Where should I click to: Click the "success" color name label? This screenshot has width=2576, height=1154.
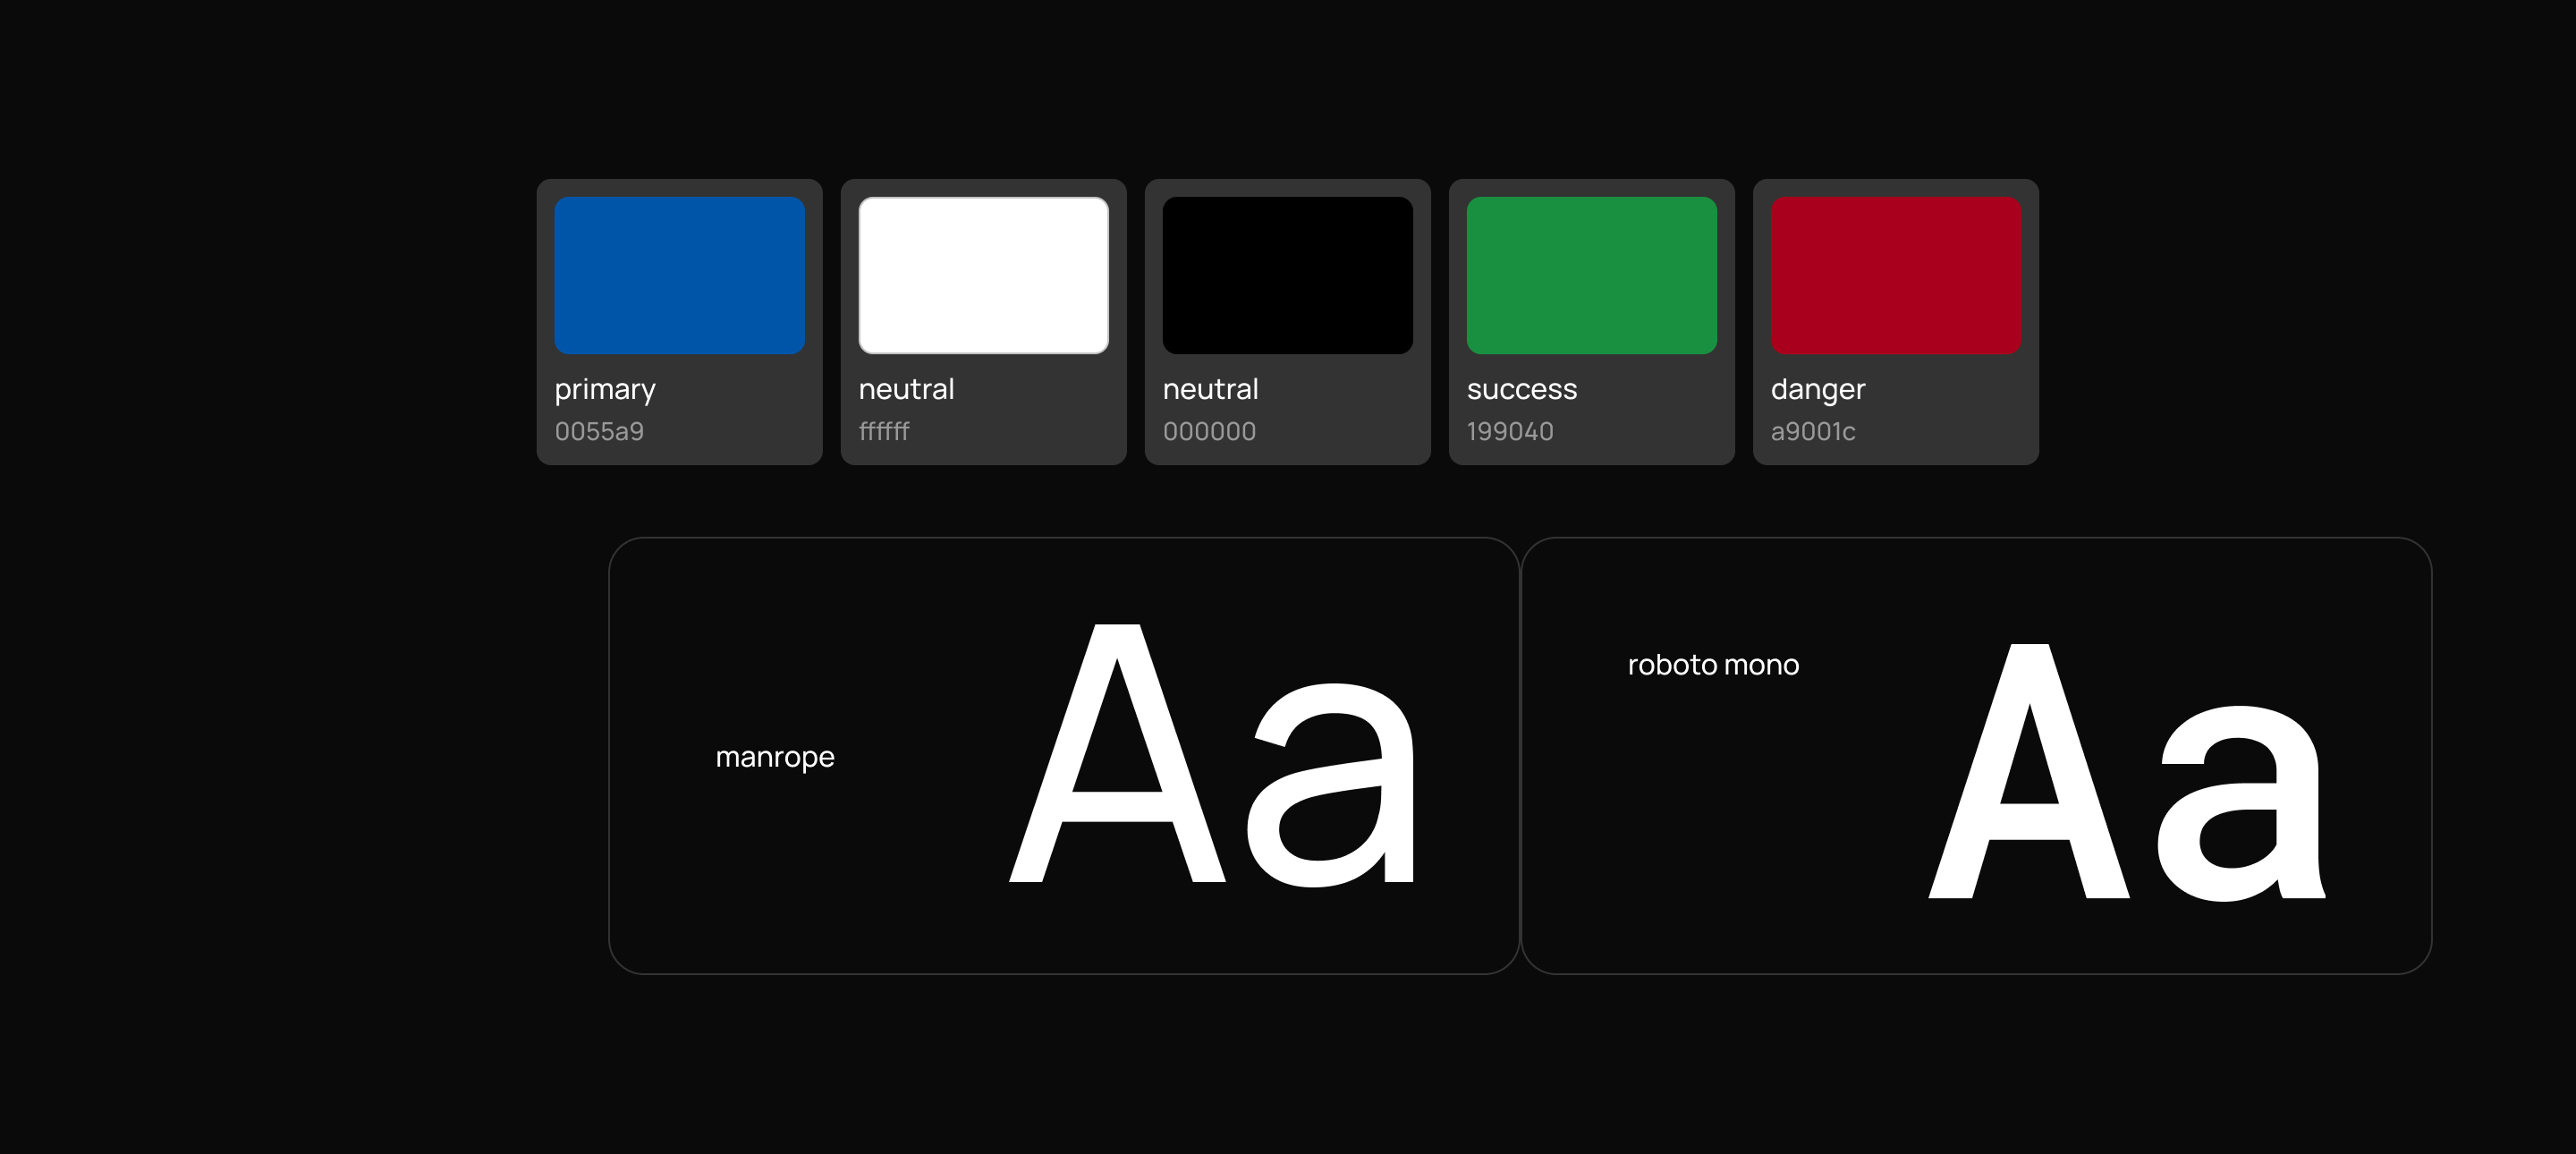1521,389
